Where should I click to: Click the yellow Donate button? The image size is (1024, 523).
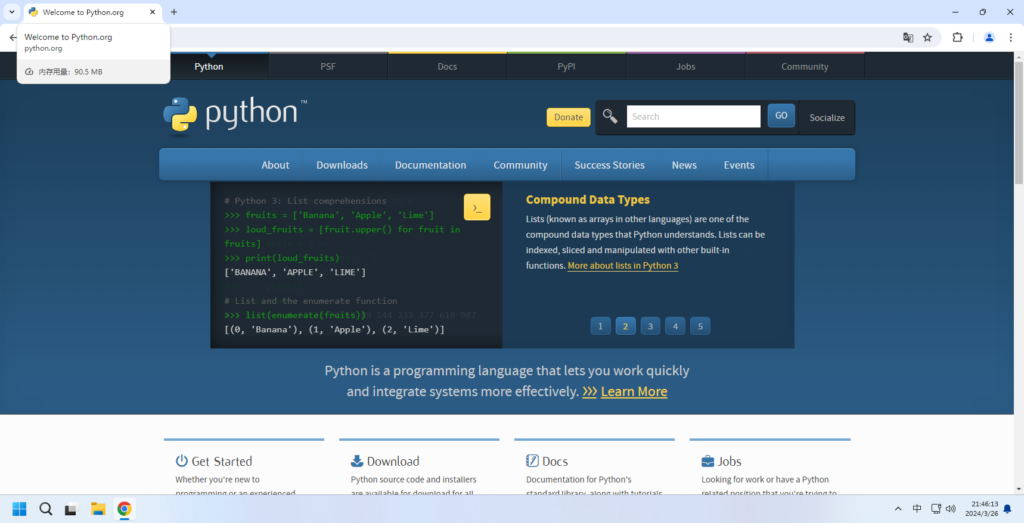(x=568, y=117)
